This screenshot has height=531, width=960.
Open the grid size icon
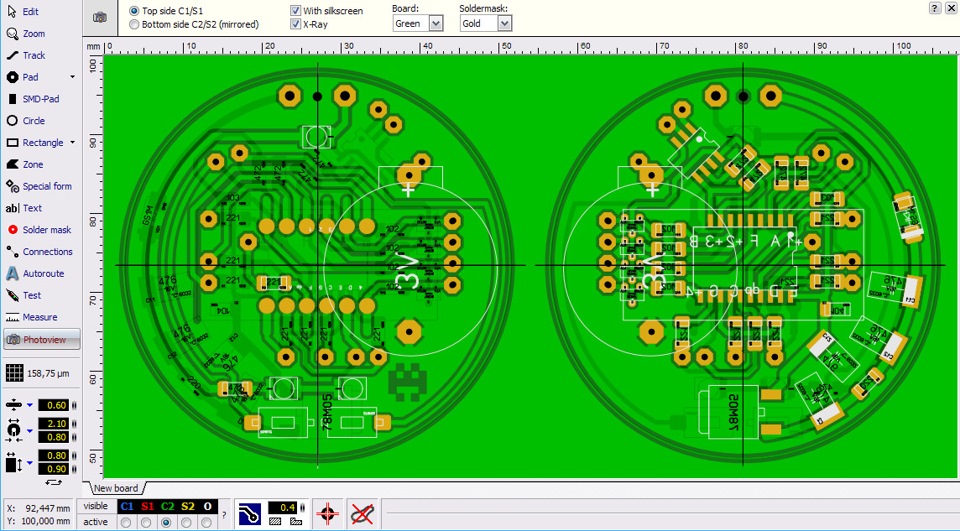[14, 372]
